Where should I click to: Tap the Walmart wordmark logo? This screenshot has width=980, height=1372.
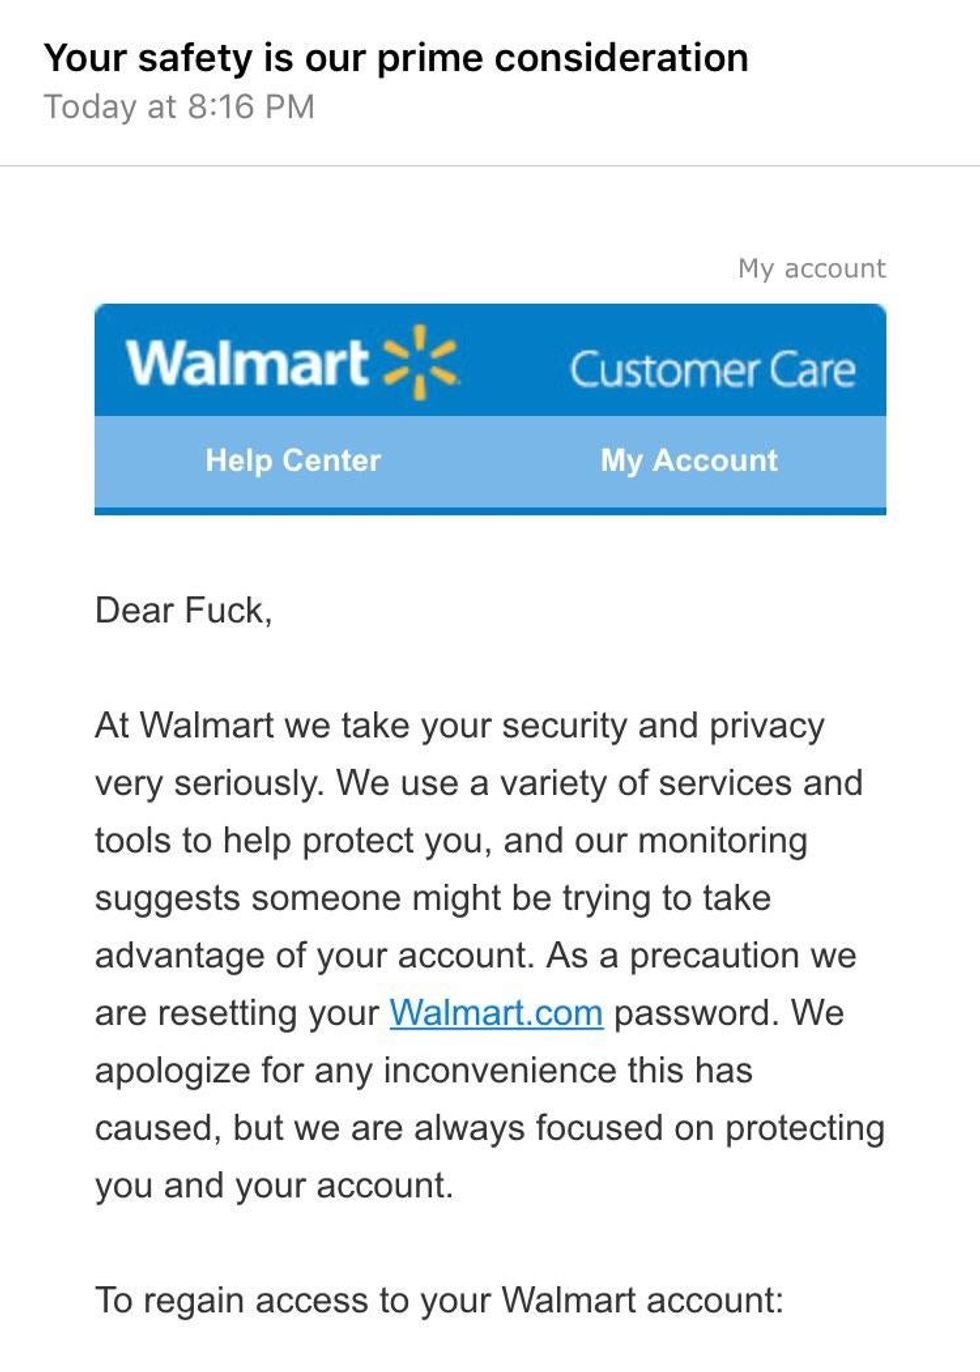coord(247,362)
